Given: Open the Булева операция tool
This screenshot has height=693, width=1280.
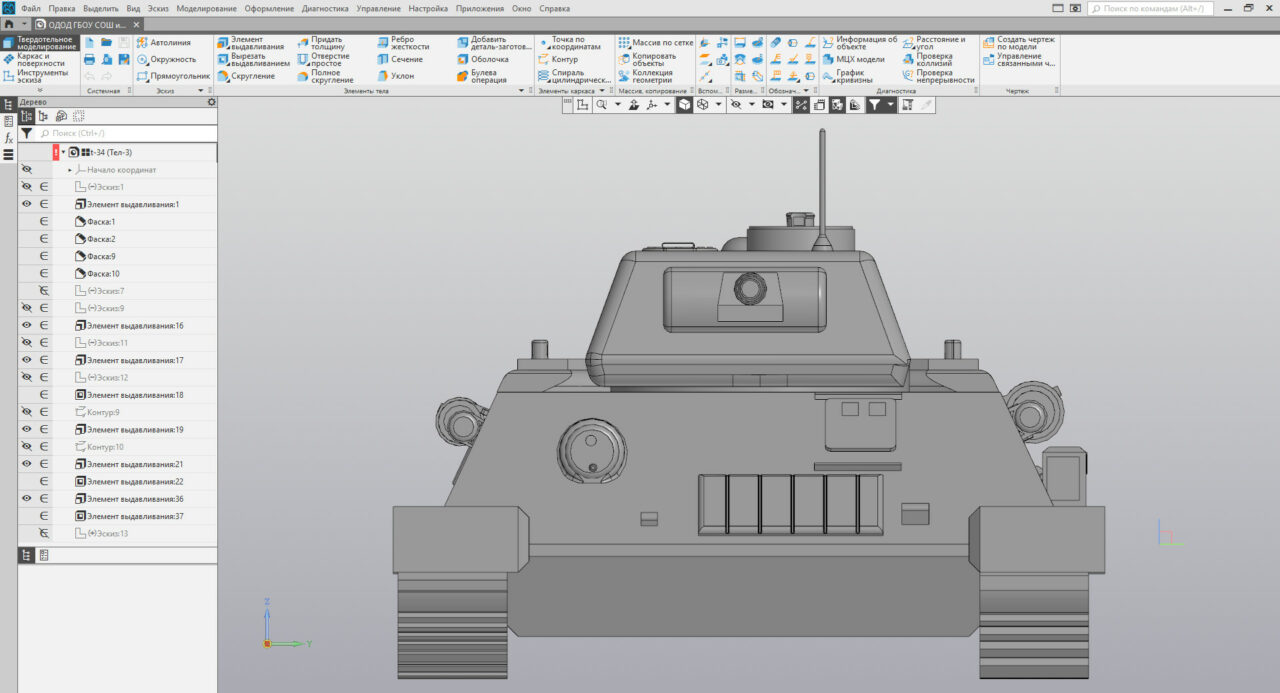Looking at the screenshot, I should point(484,76).
